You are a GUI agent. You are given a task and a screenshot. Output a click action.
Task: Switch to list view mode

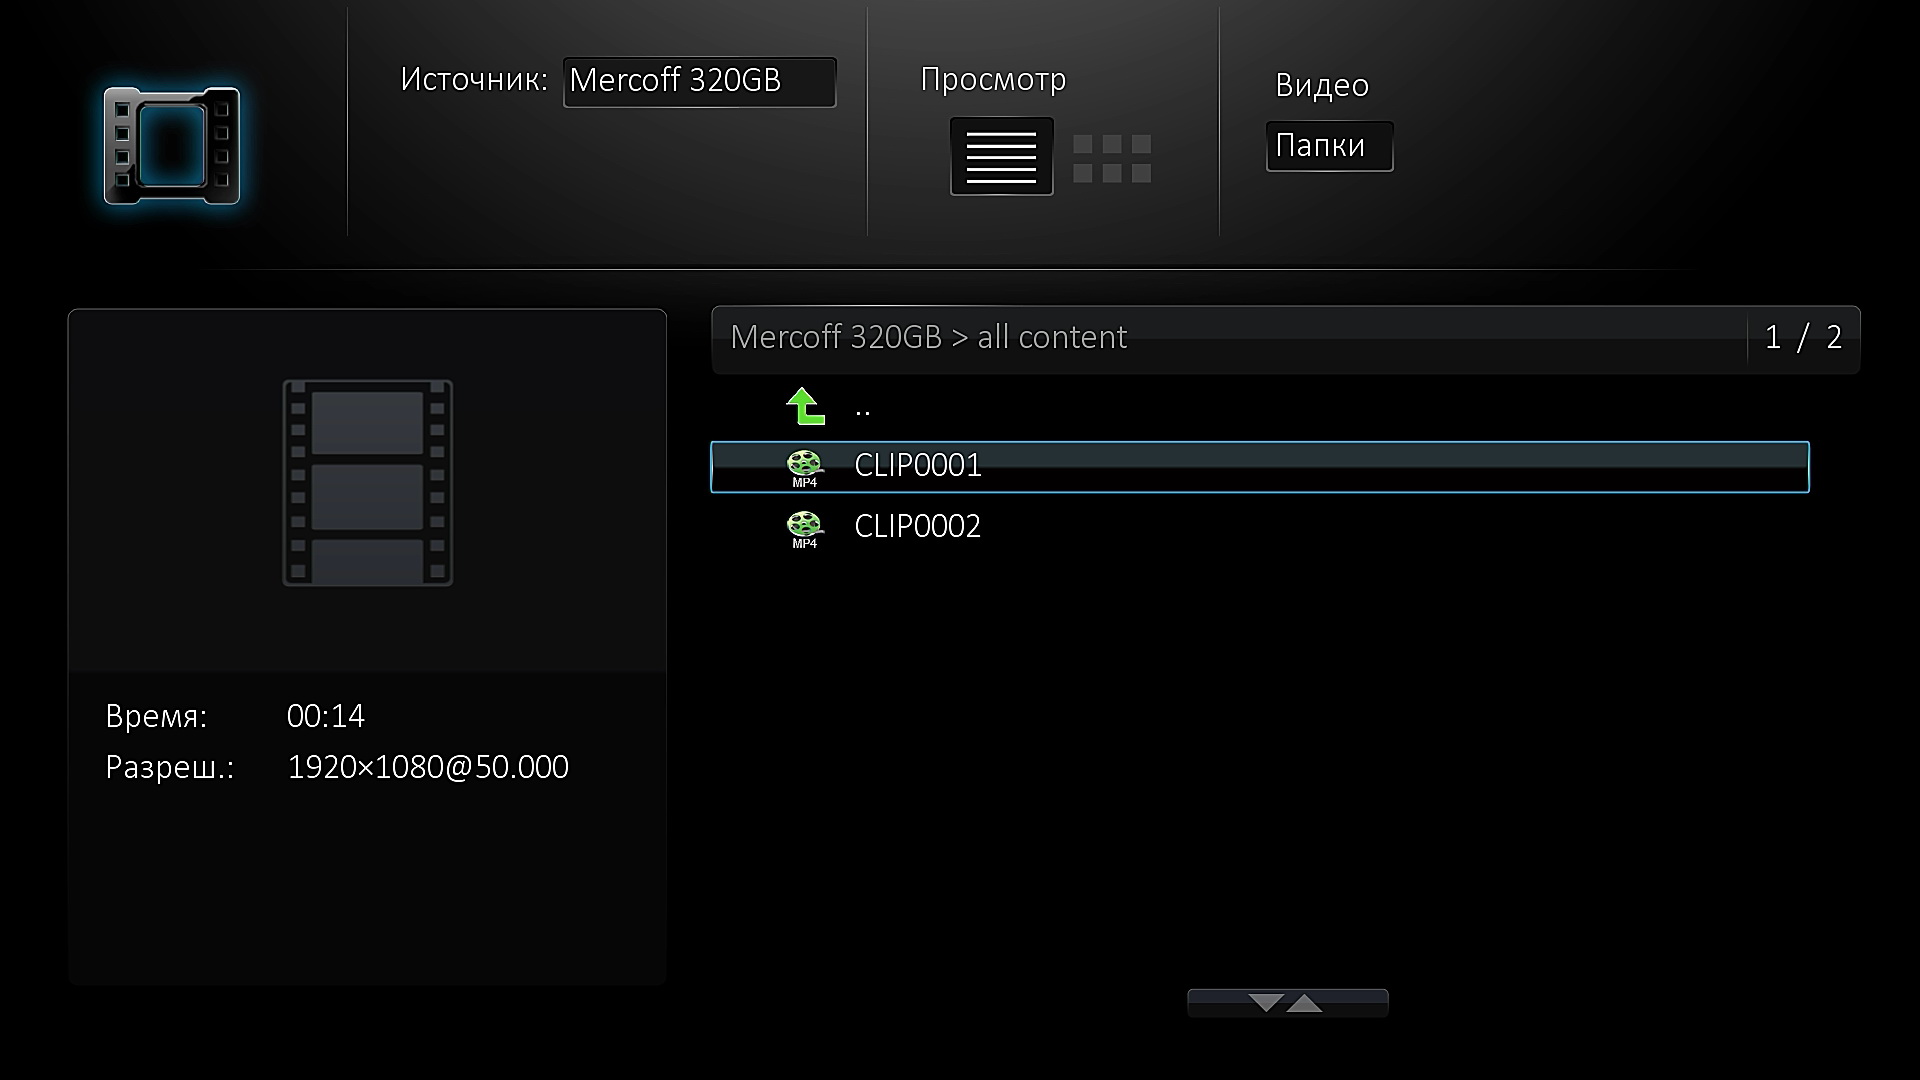(x=1001, y=156)
